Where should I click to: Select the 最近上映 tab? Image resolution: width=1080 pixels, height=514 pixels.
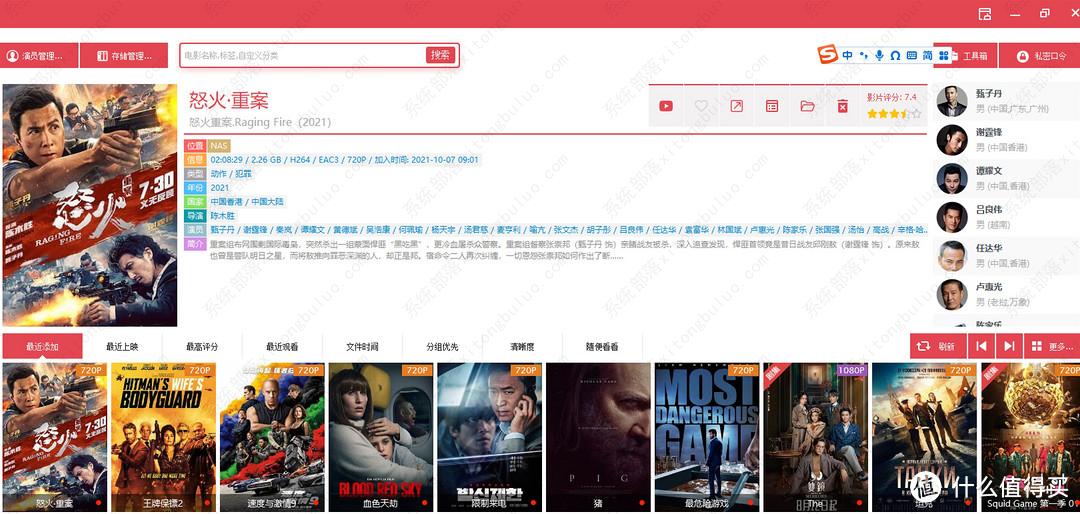pos(122,347)
